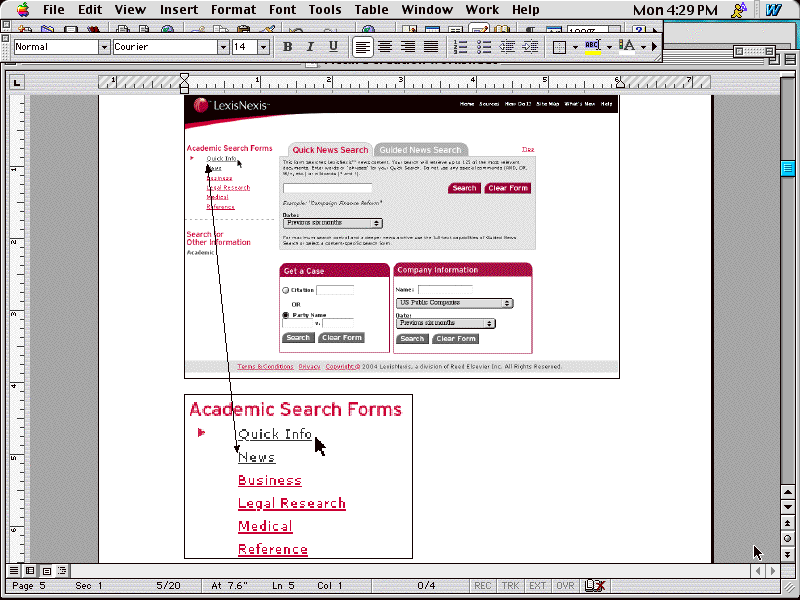
Task: Click "Quick News Search" tab in the document picture
Action: (330, 150)
